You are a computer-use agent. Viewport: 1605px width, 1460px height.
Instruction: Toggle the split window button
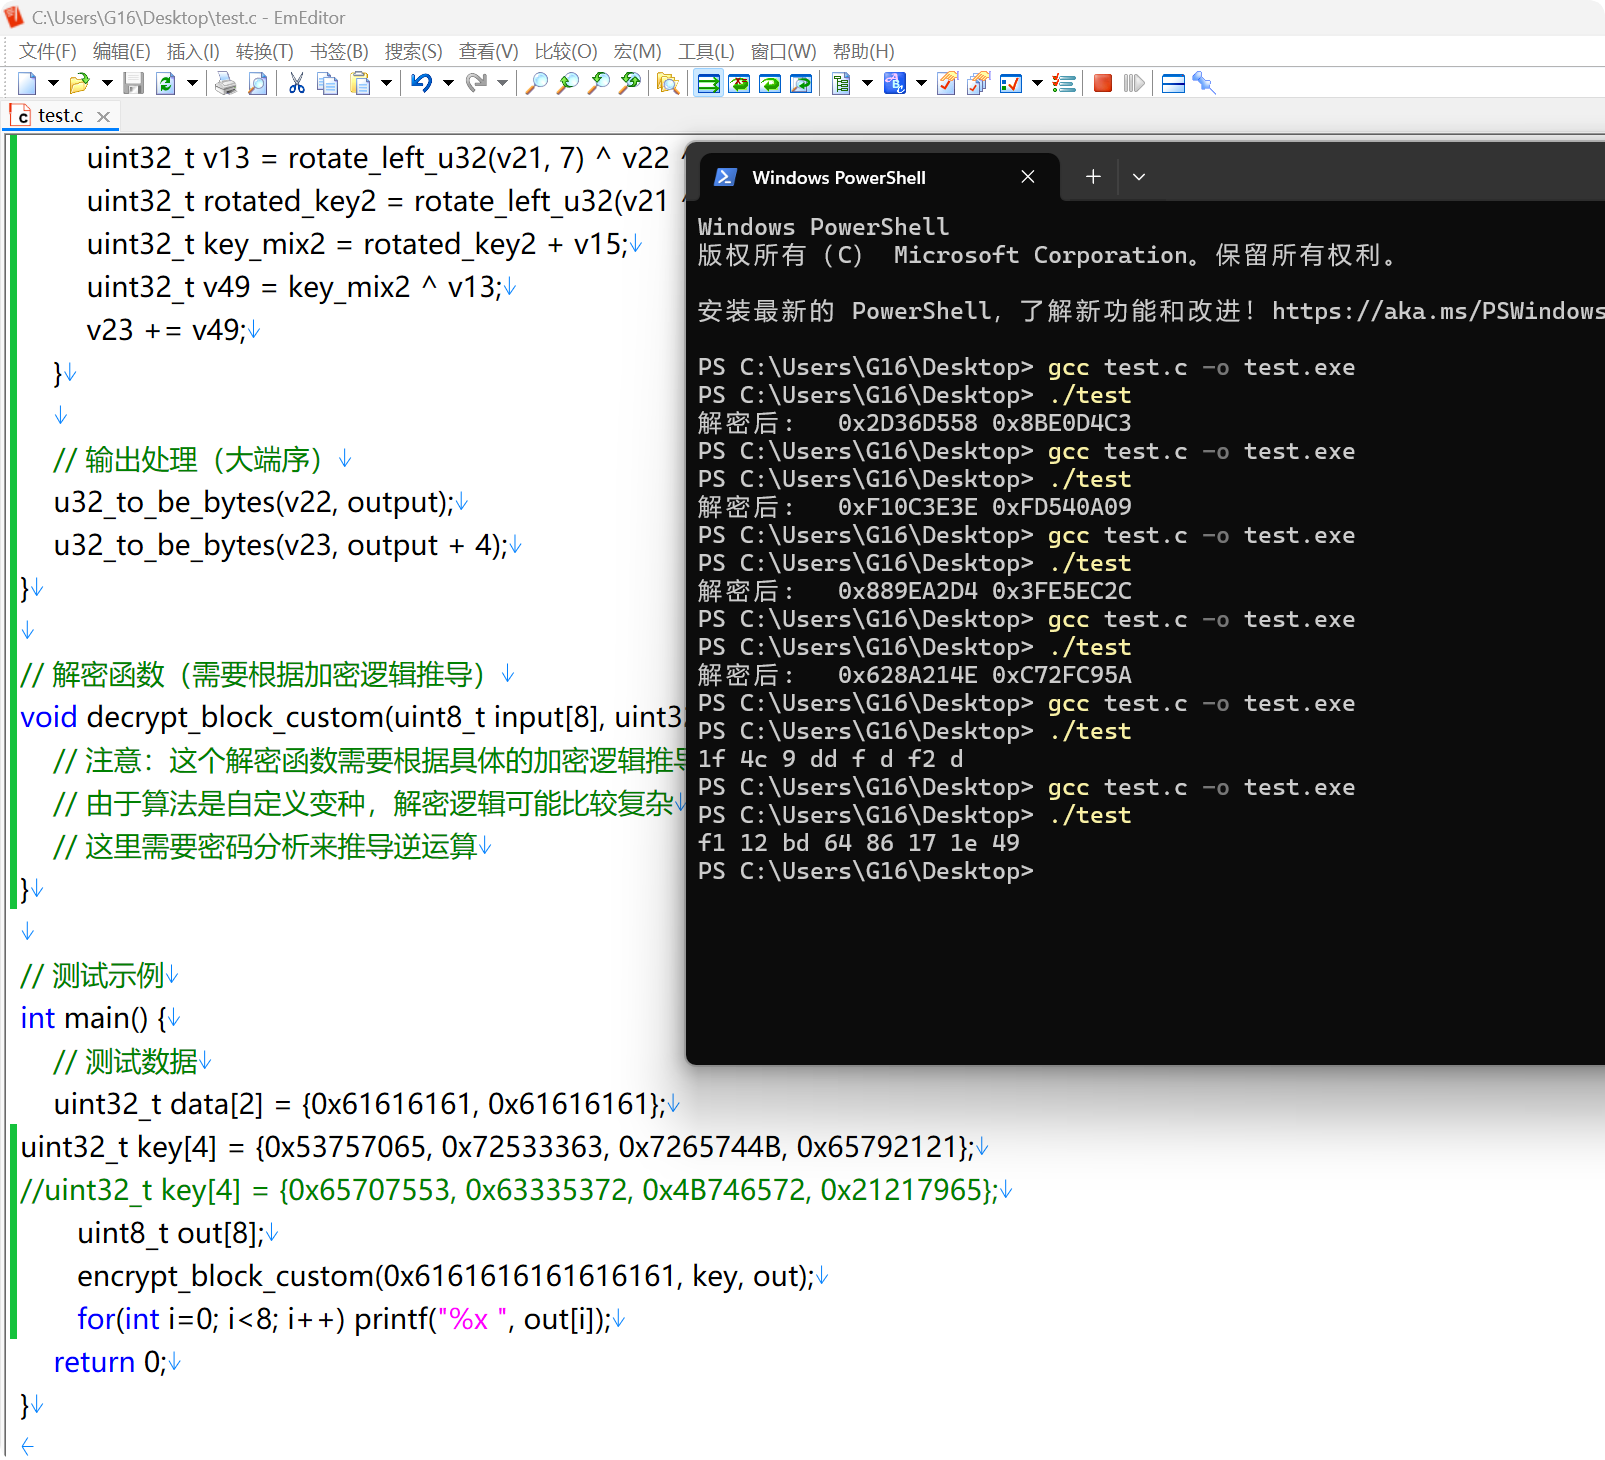[x=1173, y=84]
